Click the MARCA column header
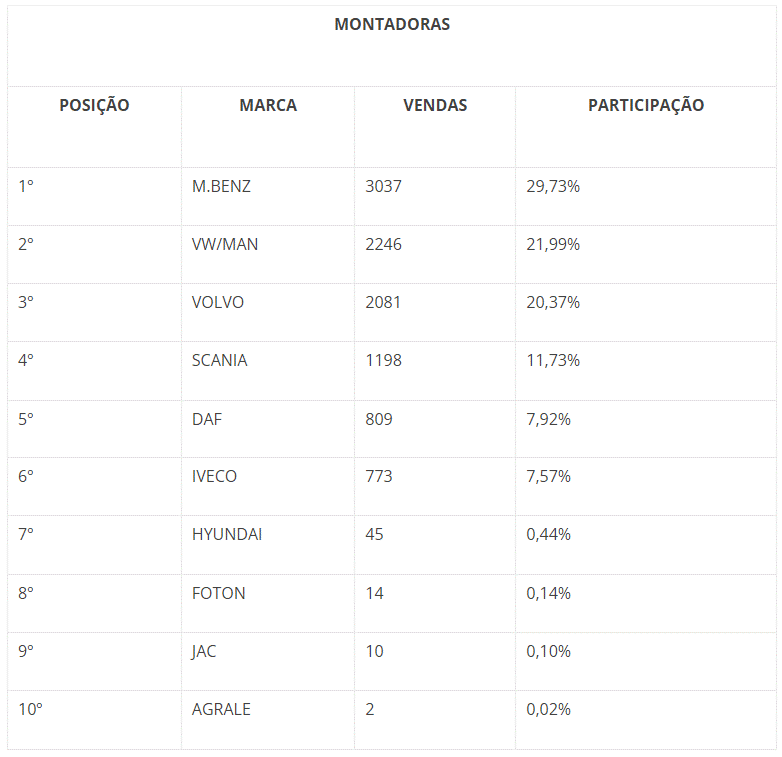The height and width of the screenshot is (757, 782). pos(268,105)
